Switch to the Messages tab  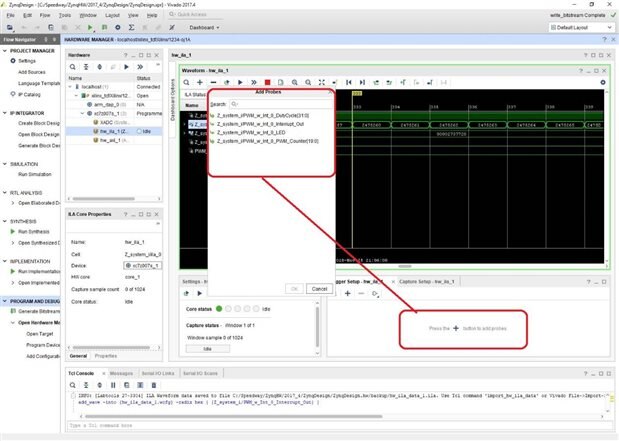[x=121, y=372]
